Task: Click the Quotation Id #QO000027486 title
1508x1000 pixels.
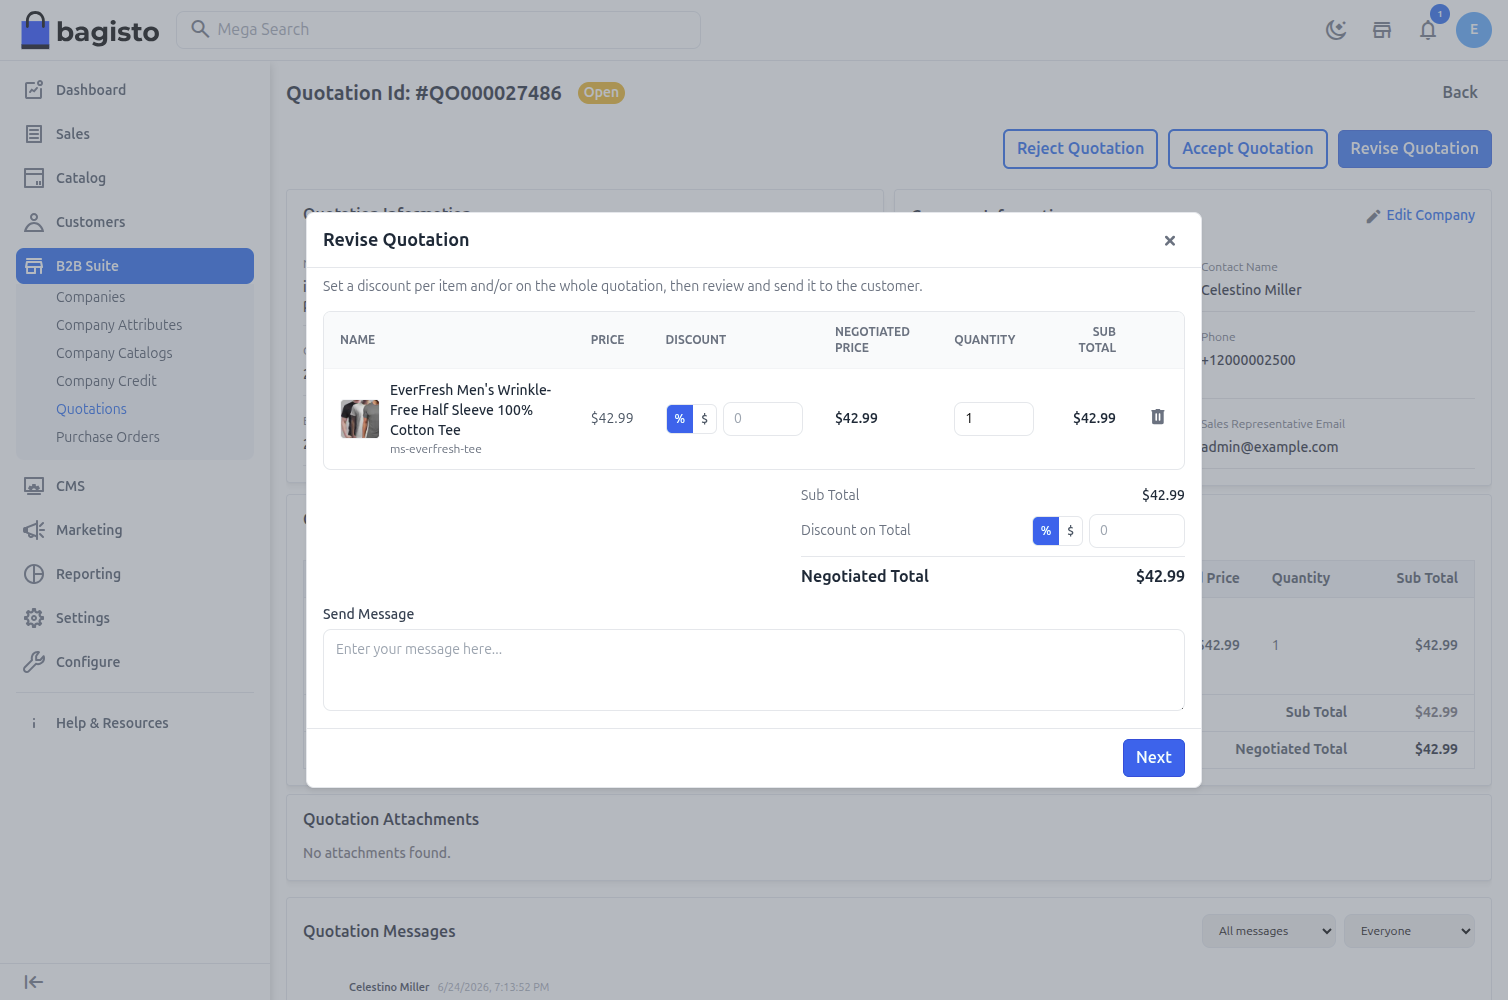Action: click(x=424, y=93)
